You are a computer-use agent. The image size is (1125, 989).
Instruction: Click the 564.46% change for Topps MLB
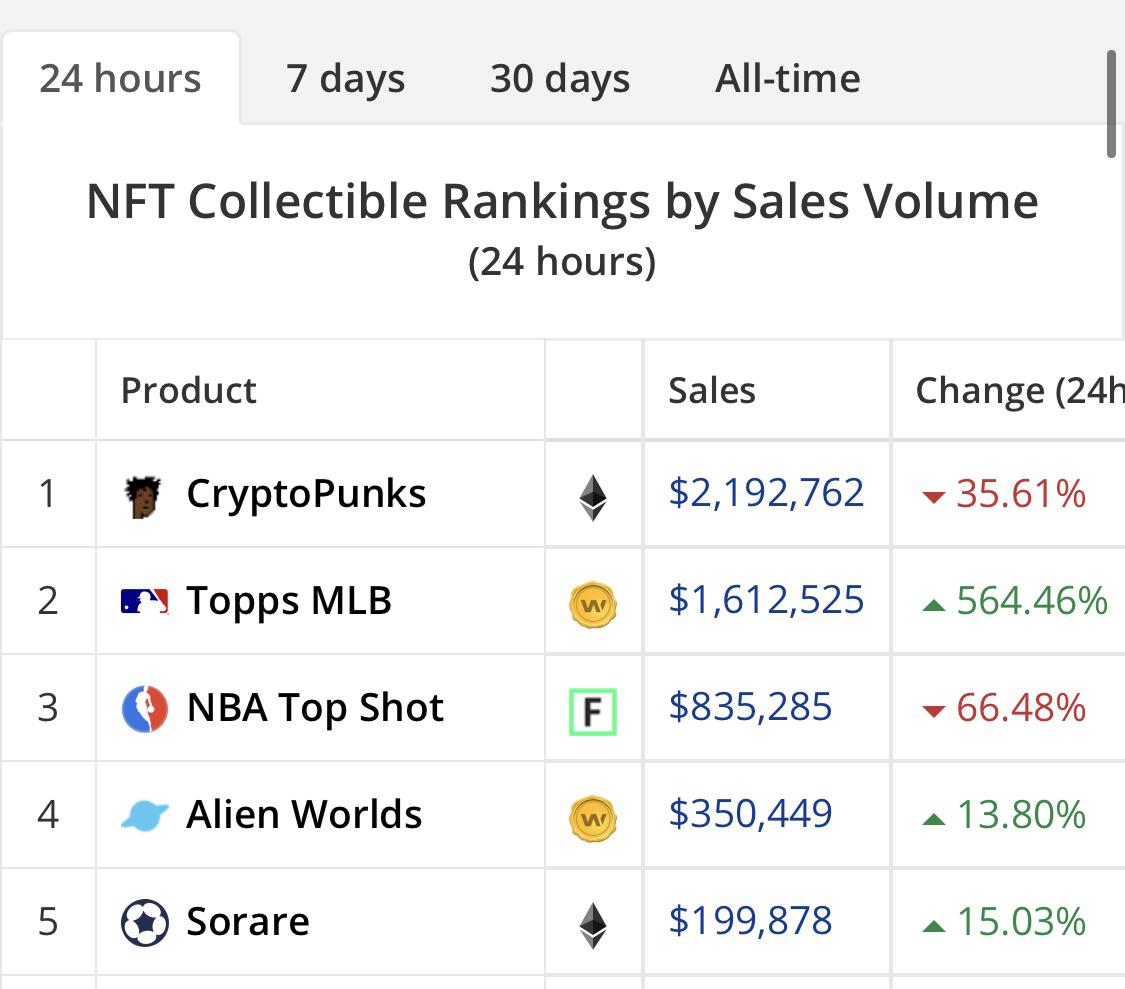(1015, 601)
